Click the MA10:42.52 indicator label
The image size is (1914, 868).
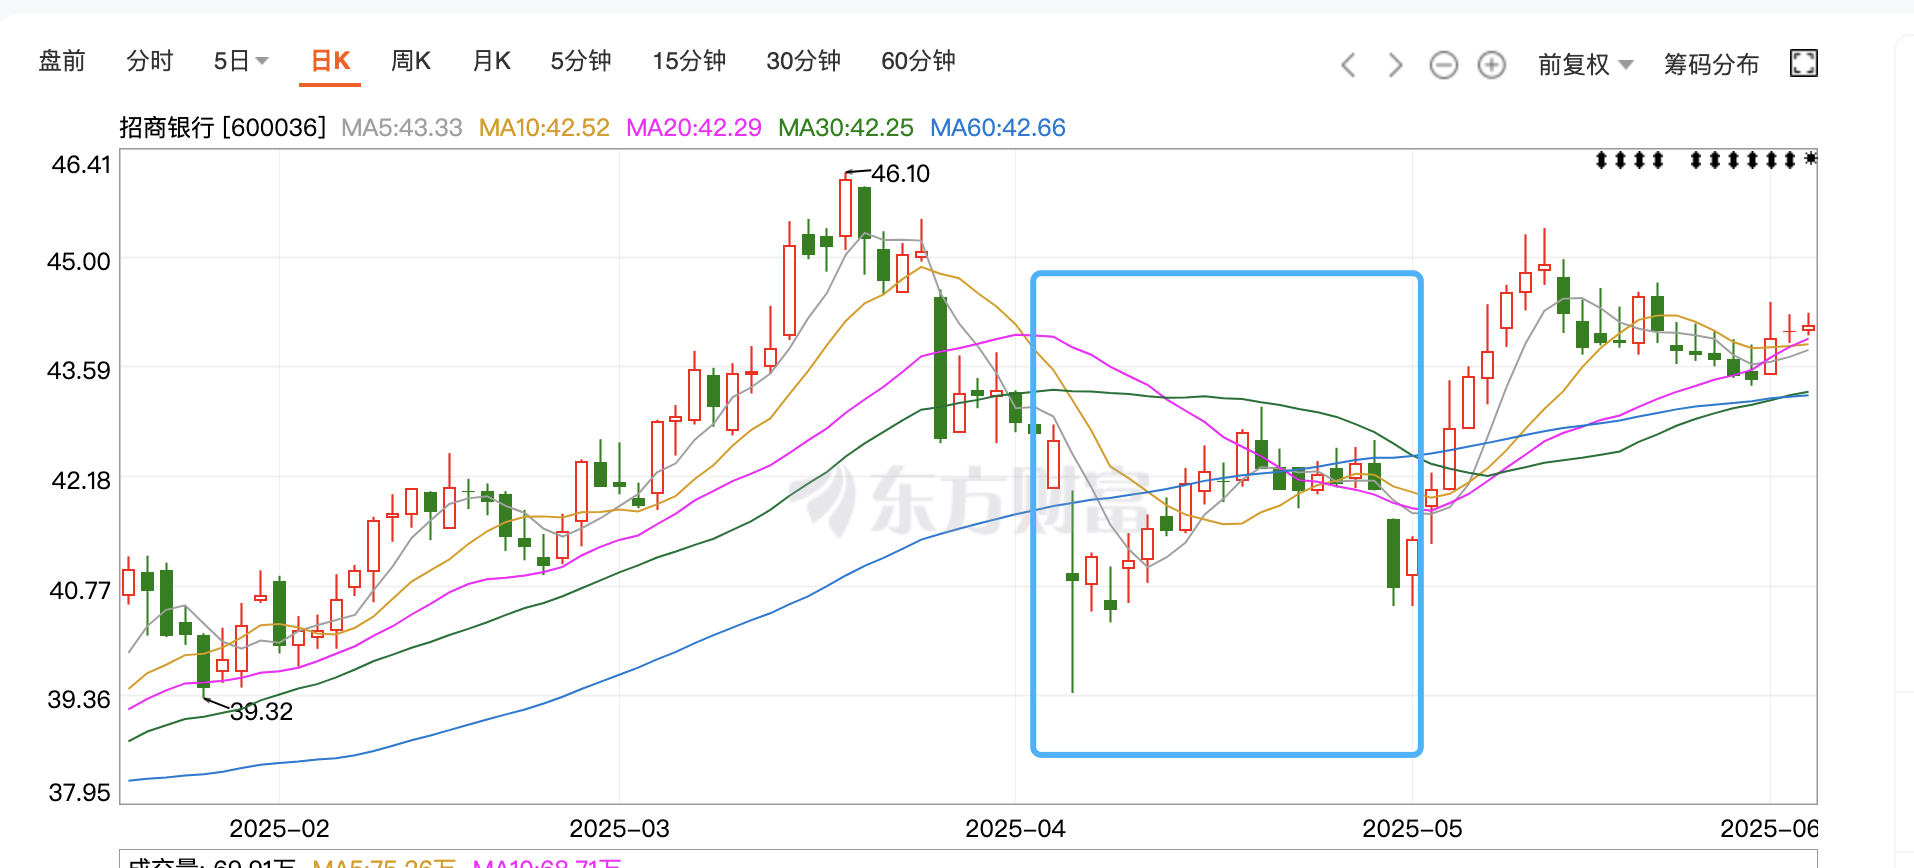pyautogui.click(x=544, y=128)
